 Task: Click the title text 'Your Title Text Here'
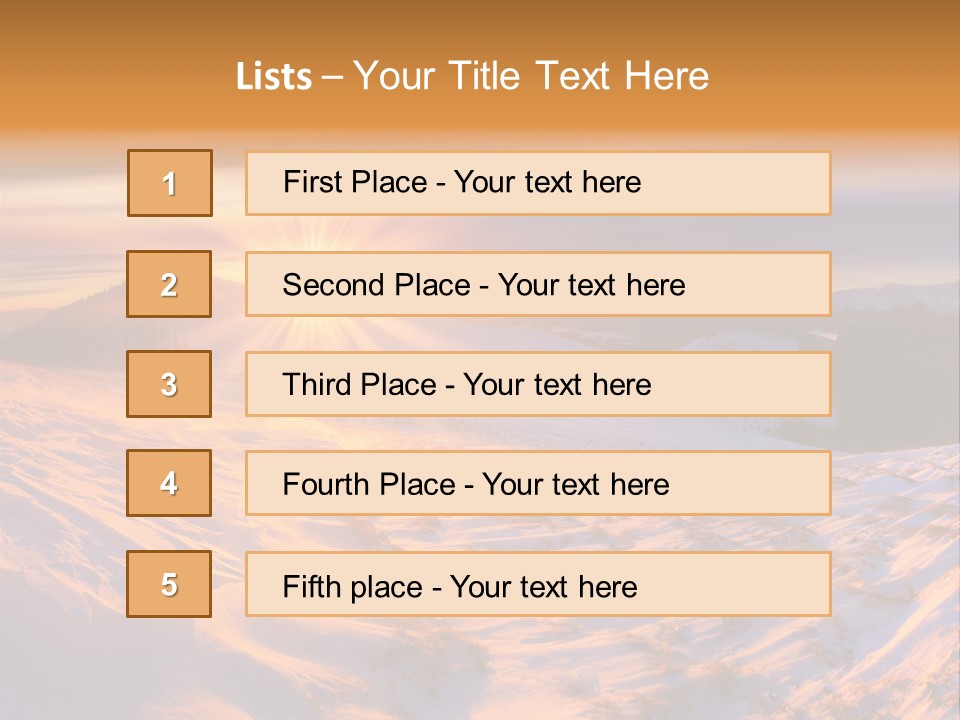(x=531, y=77)
